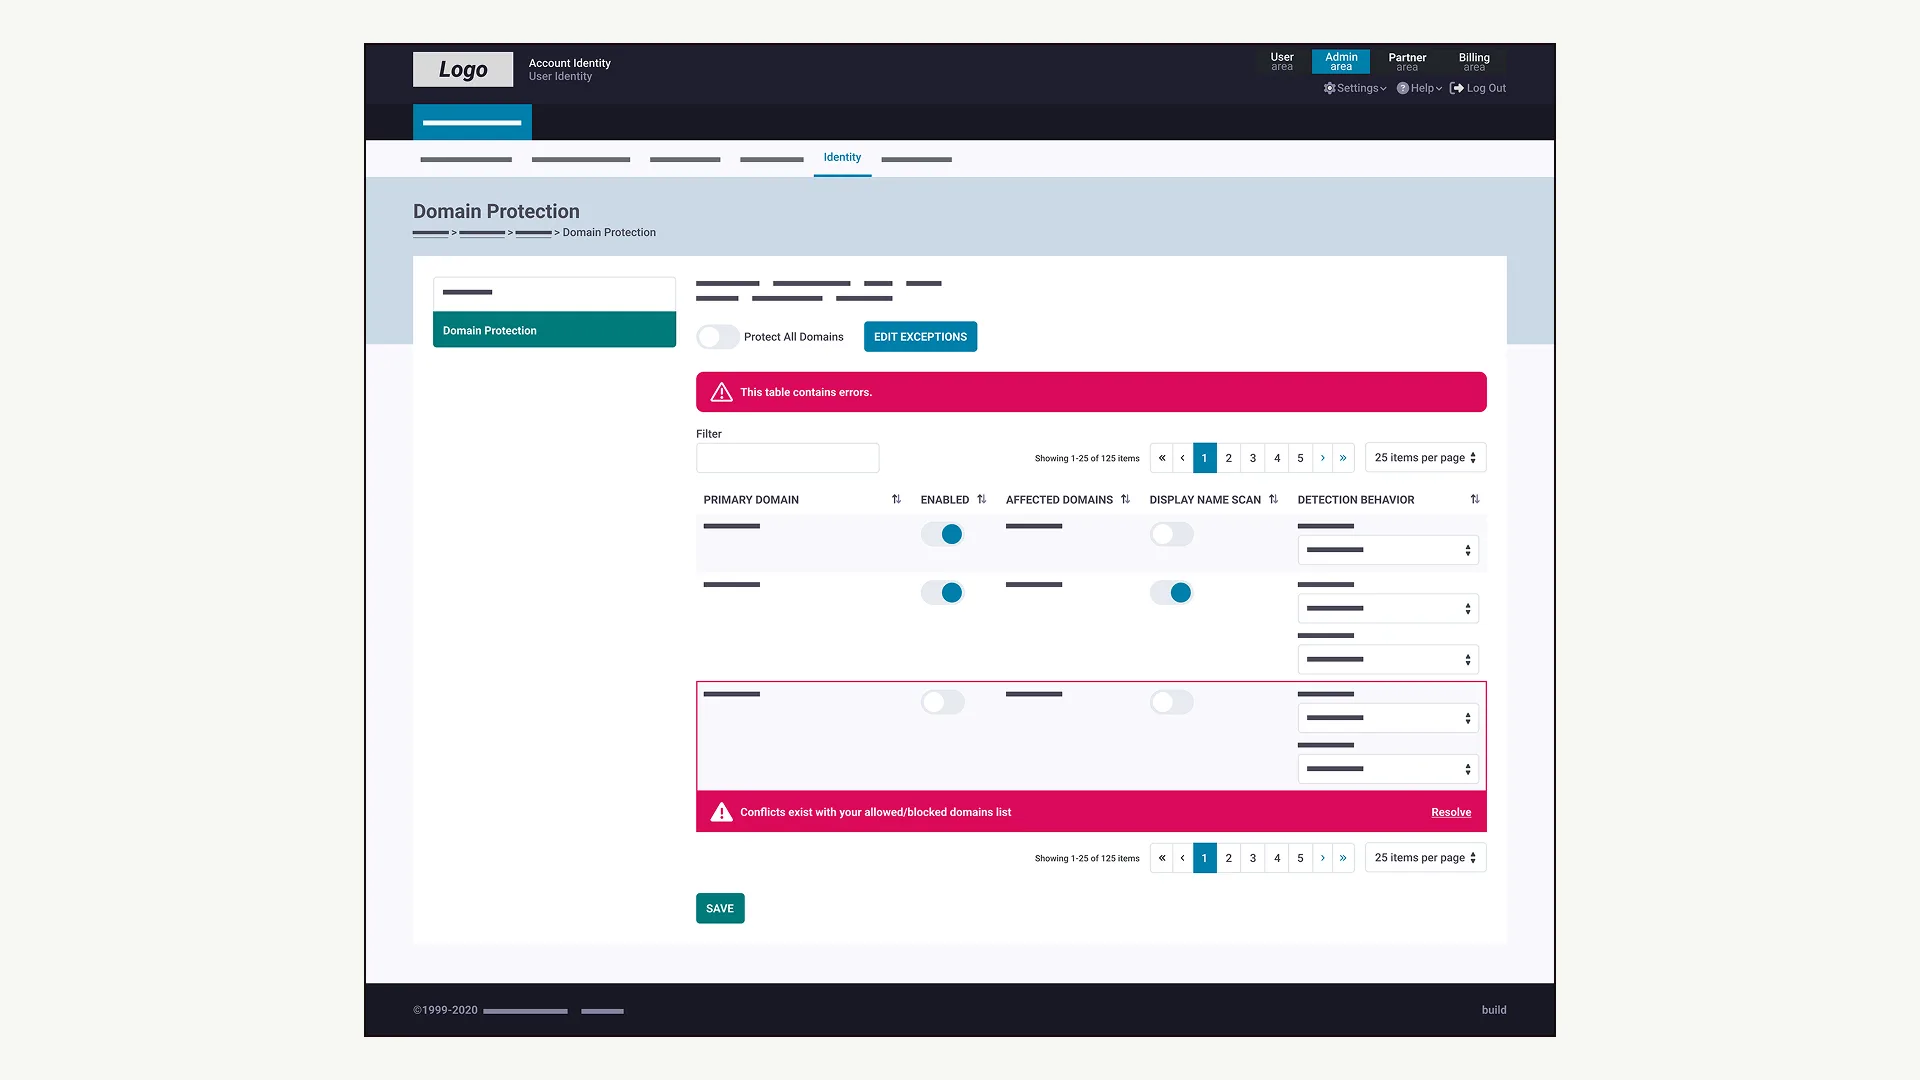Sort by Detection Behavior column icon
The image size is (1920, 1080).
[1475, 499]
